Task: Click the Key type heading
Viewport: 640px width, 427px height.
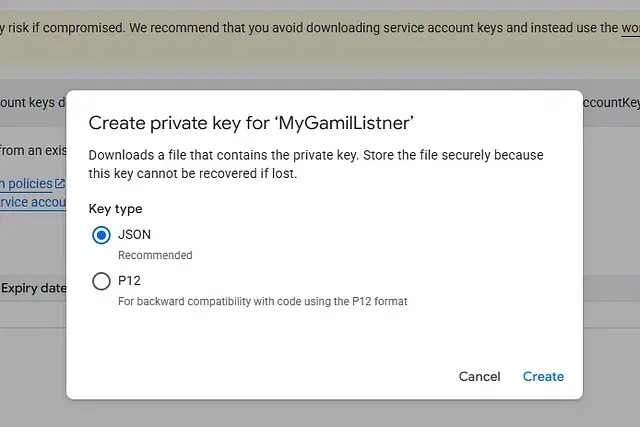Action: click(116, 209)
